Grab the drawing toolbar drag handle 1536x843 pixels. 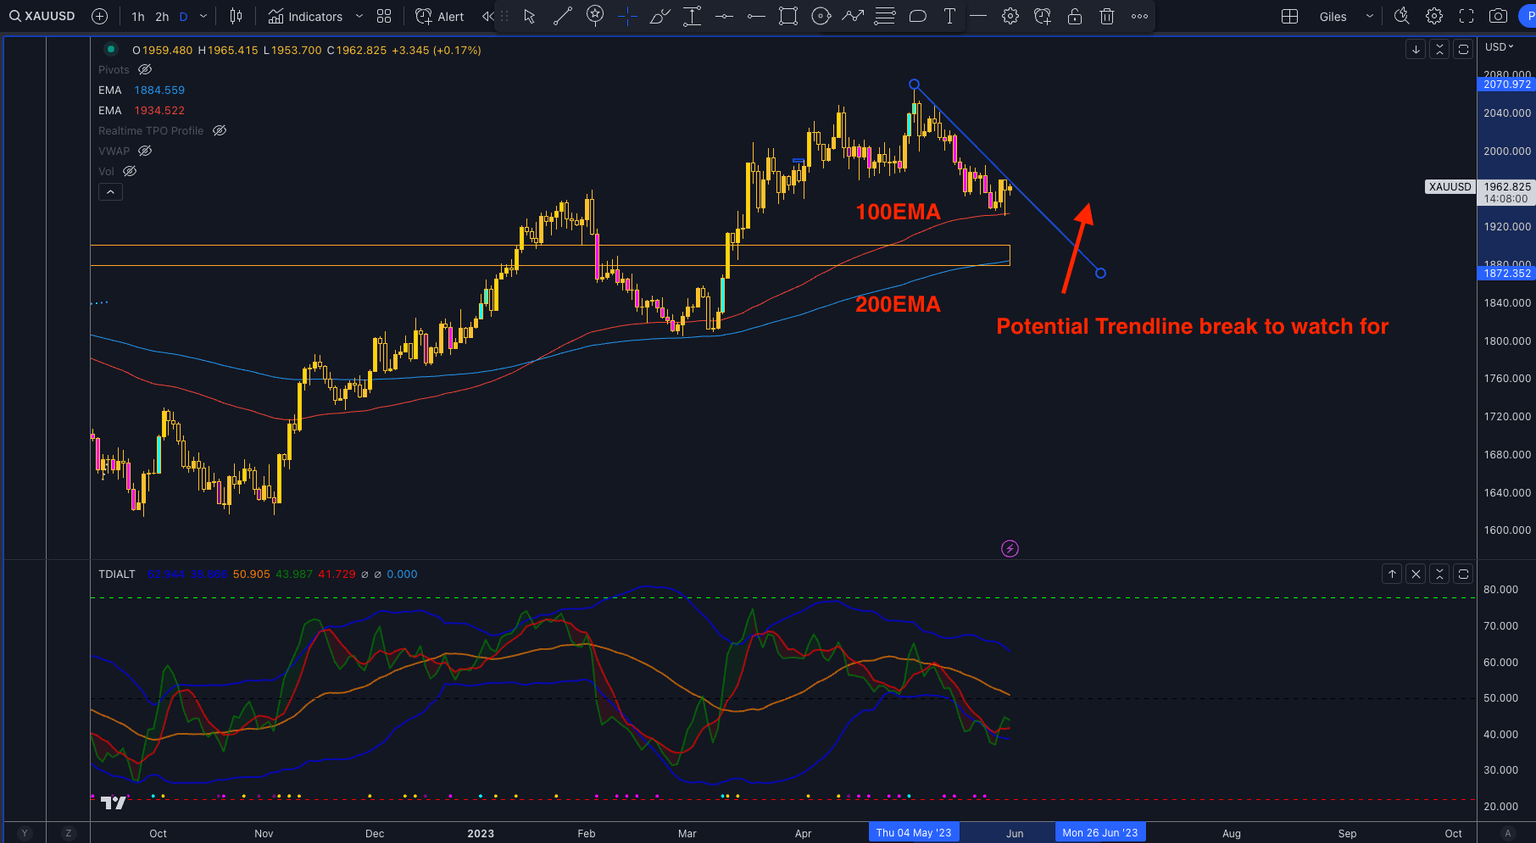click(504, 16)
